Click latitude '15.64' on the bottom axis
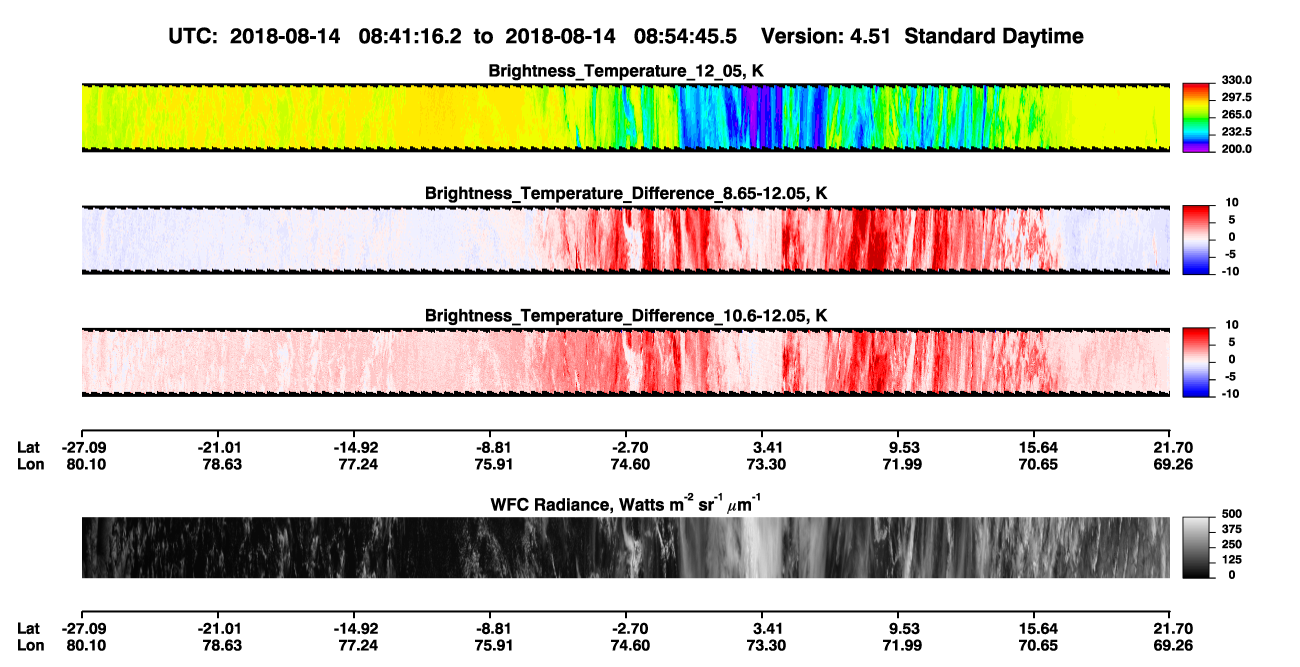 pos(1038,628)
